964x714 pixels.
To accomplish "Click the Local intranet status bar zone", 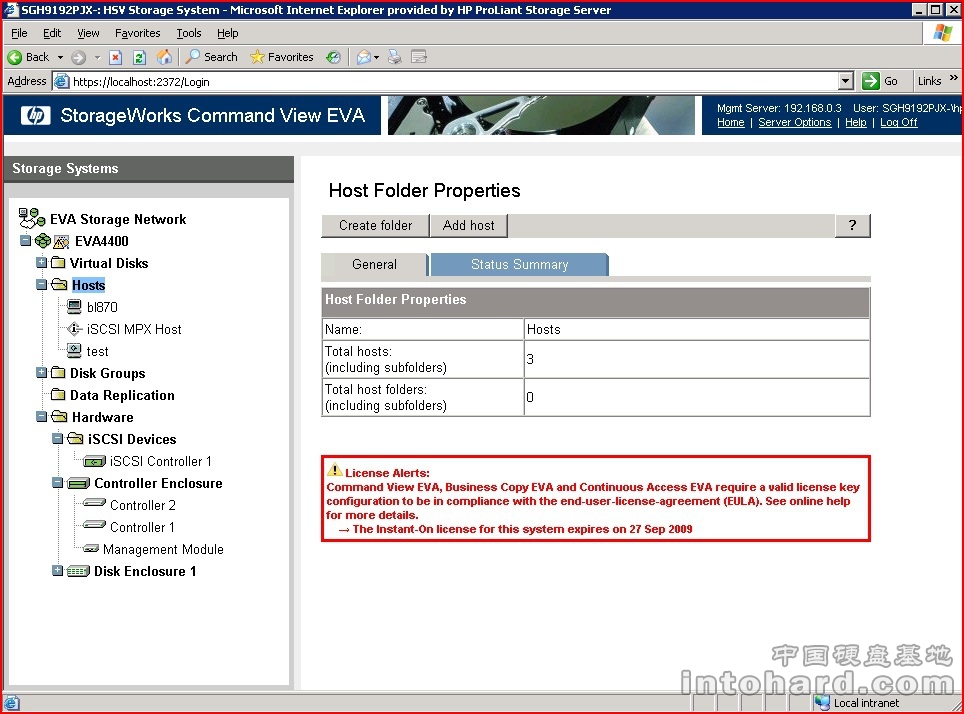I will click(857, 703).
